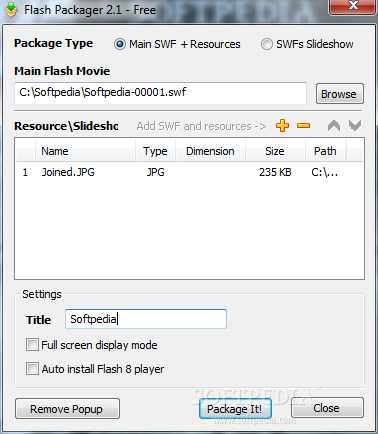
Task: Click the yellow plus add-resource icon
Action: coord(282,126)
